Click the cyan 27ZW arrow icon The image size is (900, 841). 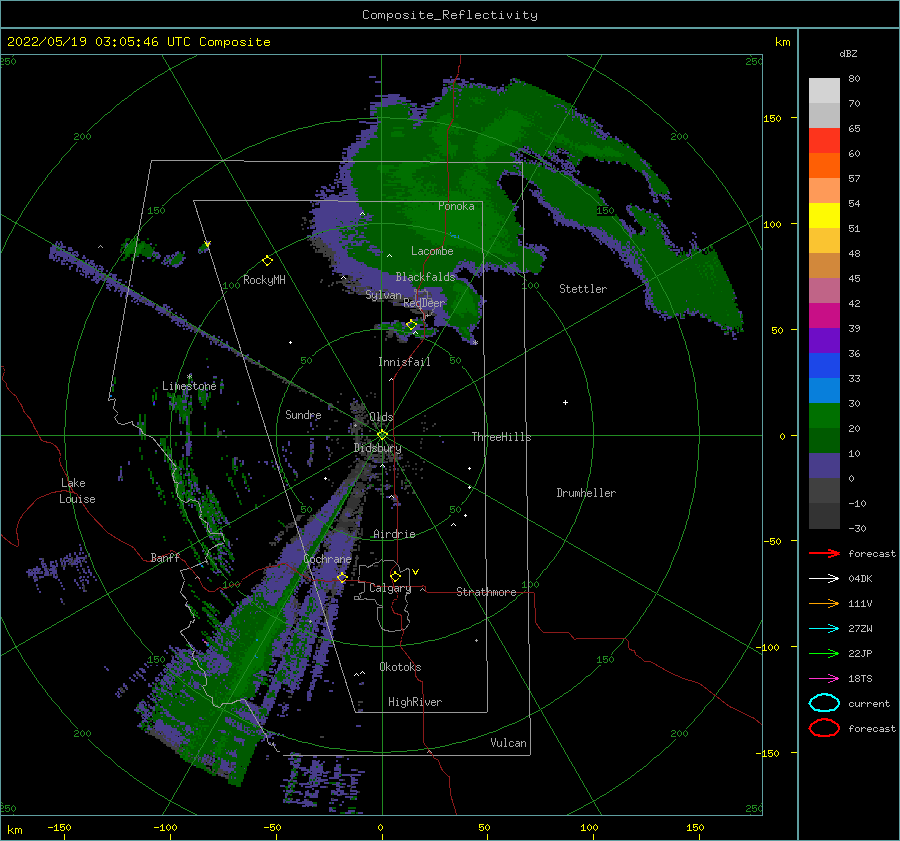coord(824,629)
